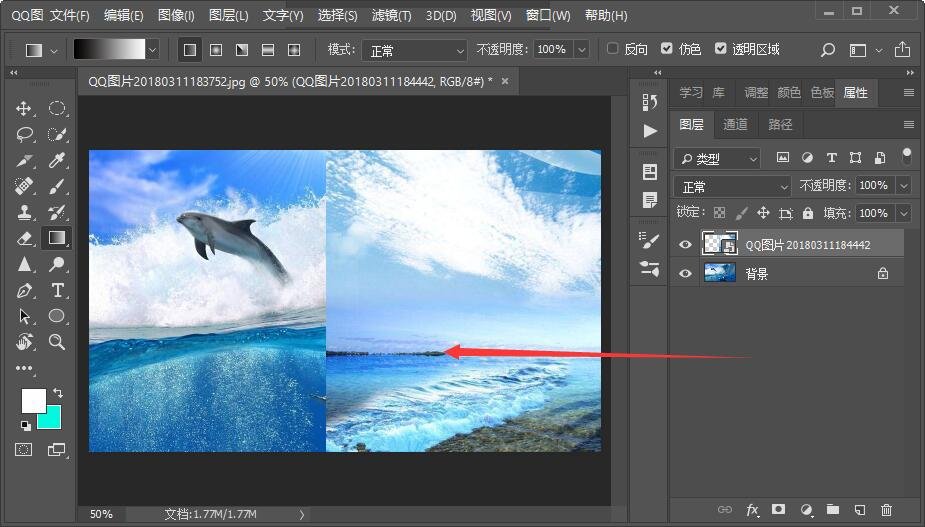The width and height of the screenshot is (925, 527).
Task: Toggle lock transparent pixels
Action: 719,213
